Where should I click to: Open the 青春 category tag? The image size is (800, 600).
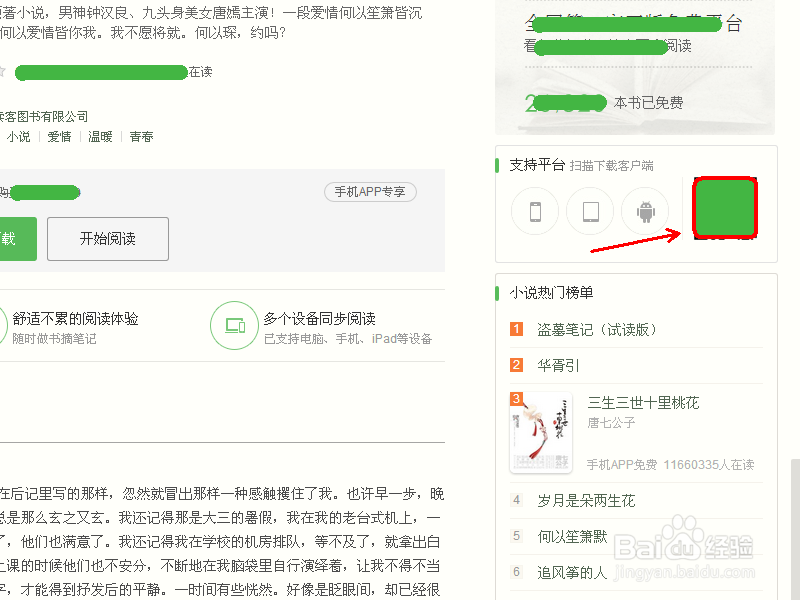point(140,136)
